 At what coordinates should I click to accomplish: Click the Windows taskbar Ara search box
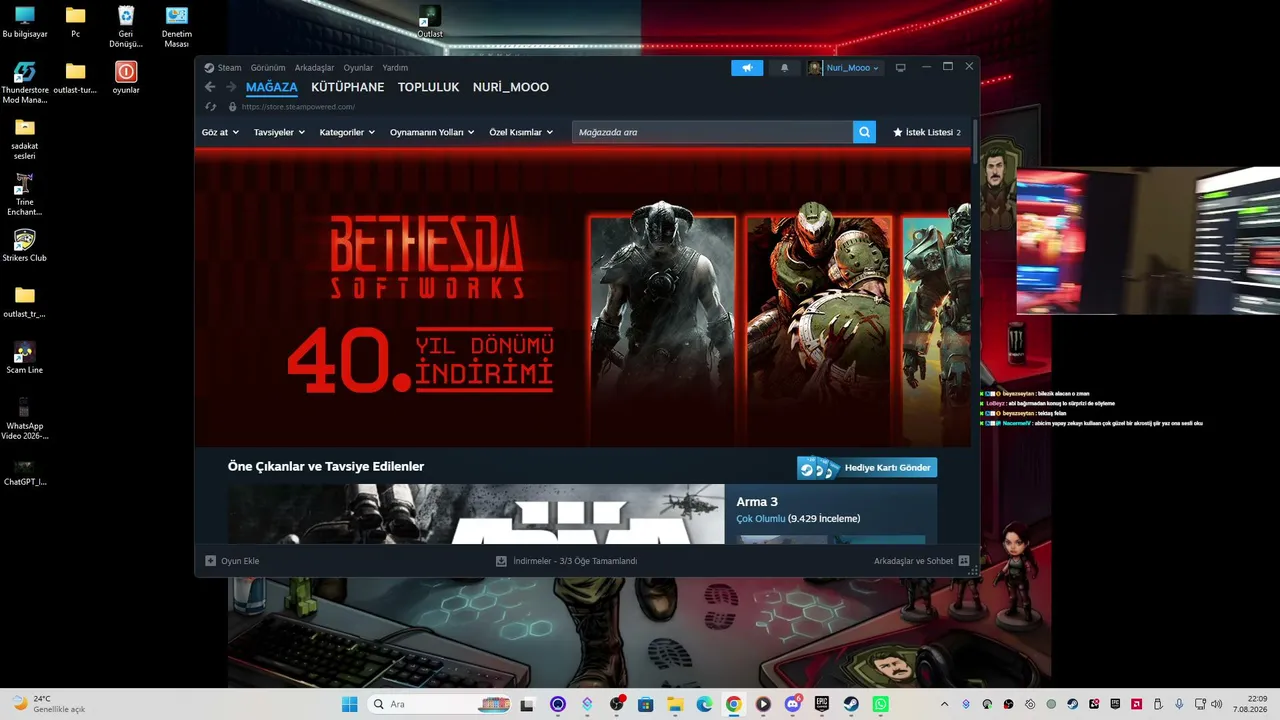click(x=439, y=704)
